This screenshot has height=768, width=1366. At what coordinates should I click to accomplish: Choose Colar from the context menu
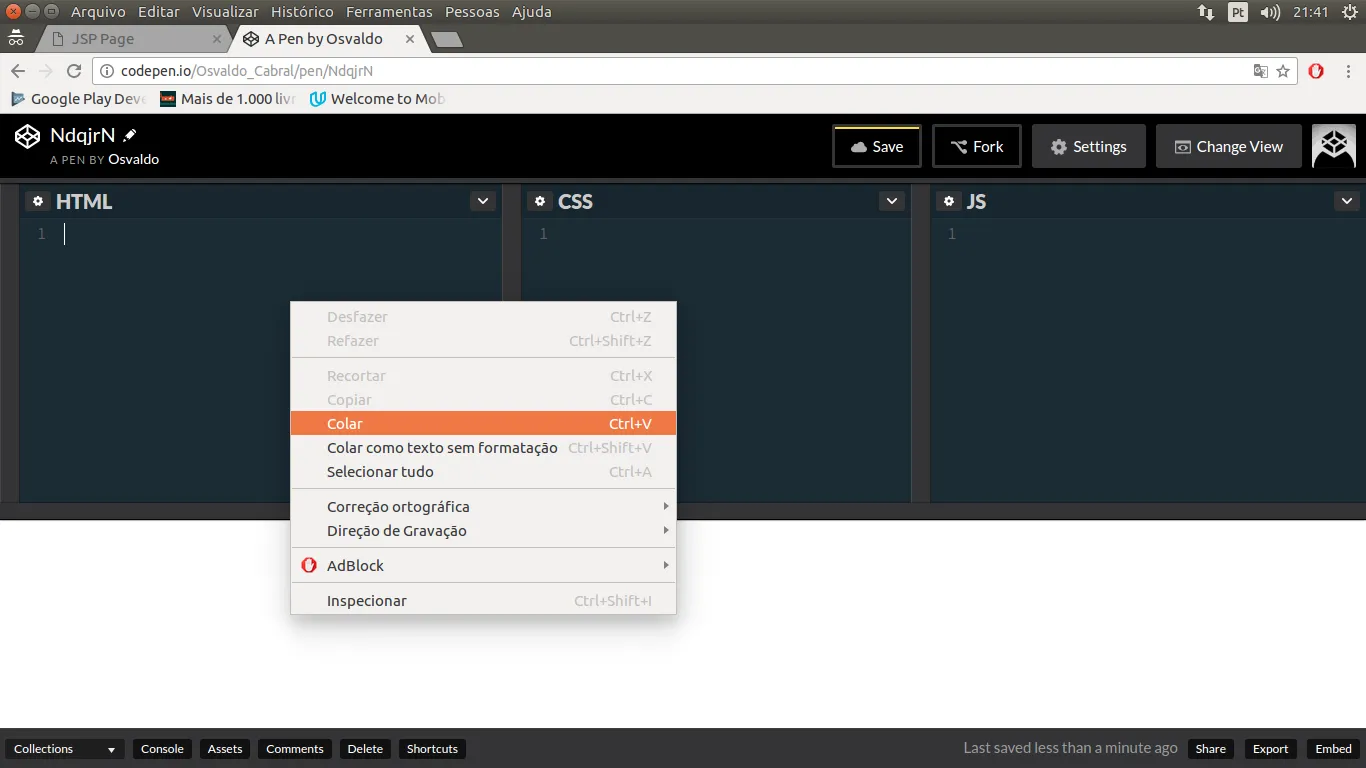click(483, 424)
